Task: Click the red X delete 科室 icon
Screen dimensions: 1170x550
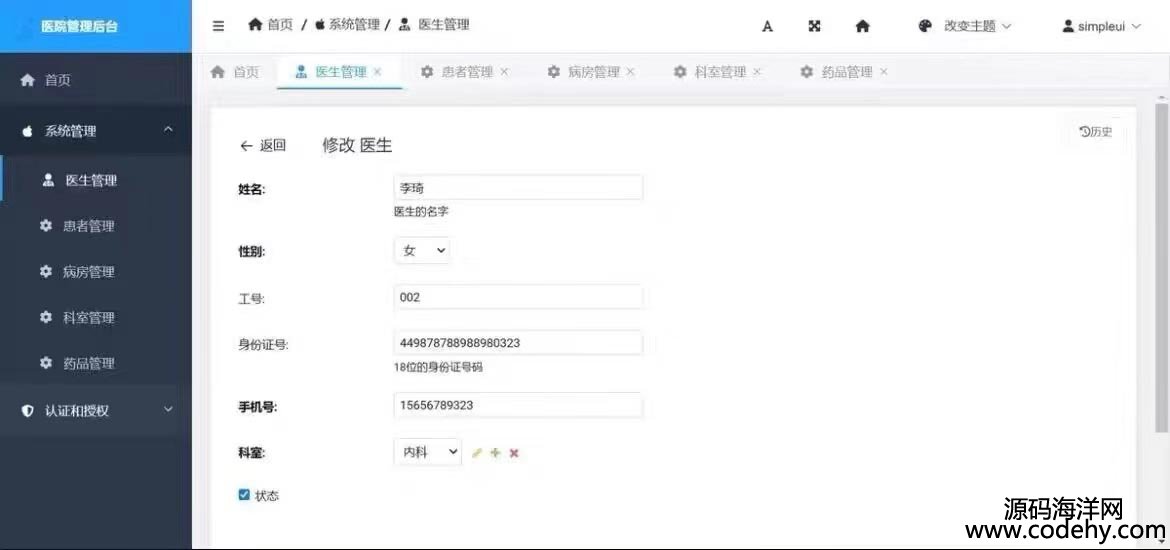Action: pos(514,453)
